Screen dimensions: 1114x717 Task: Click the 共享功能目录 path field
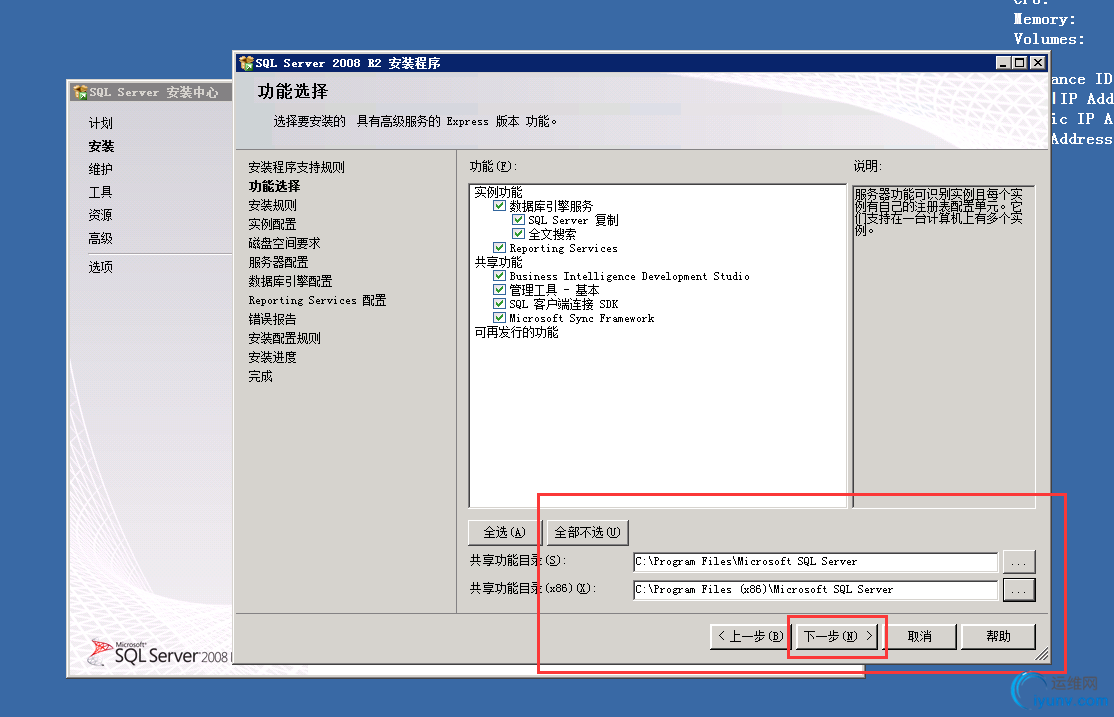coord(816,562)
